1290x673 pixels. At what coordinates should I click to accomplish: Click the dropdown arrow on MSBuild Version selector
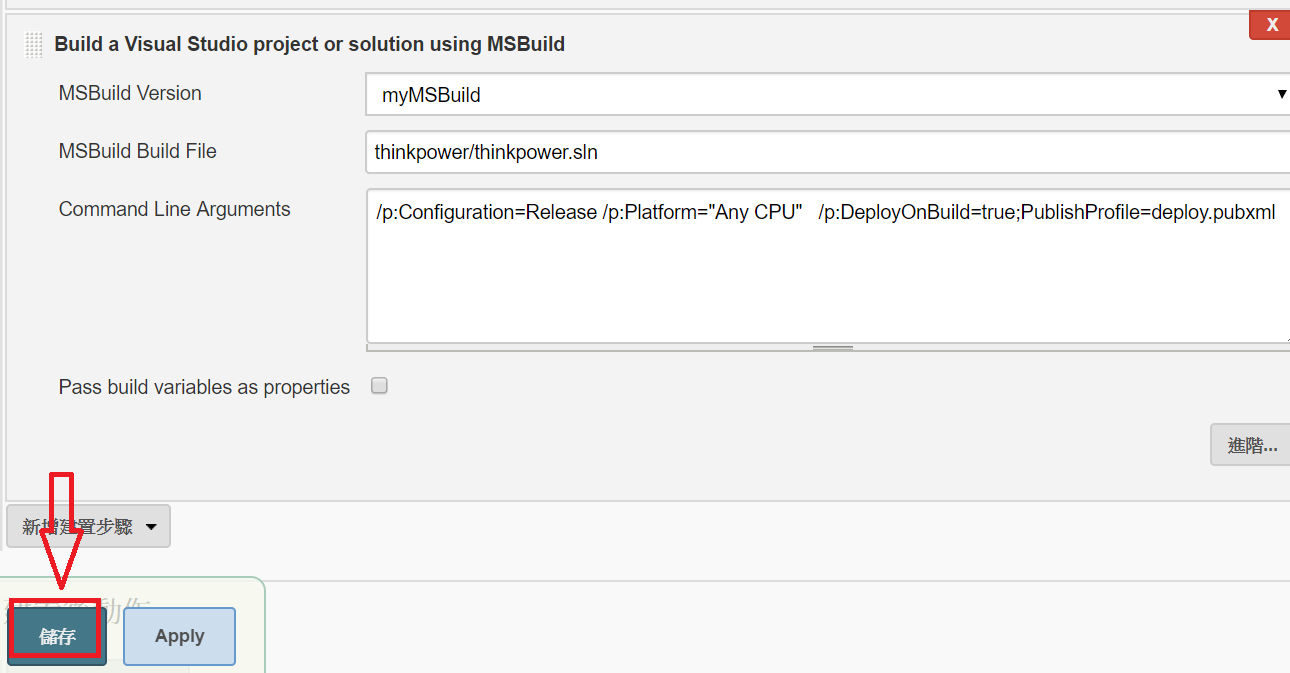tap(1281, 93)
